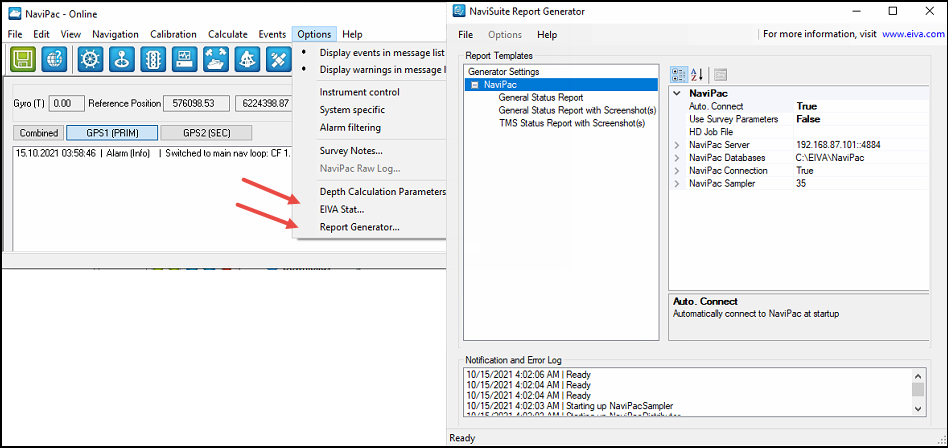Open Help menu in Report Generator
Screen dimensions: 948x448
pos(547,34)
